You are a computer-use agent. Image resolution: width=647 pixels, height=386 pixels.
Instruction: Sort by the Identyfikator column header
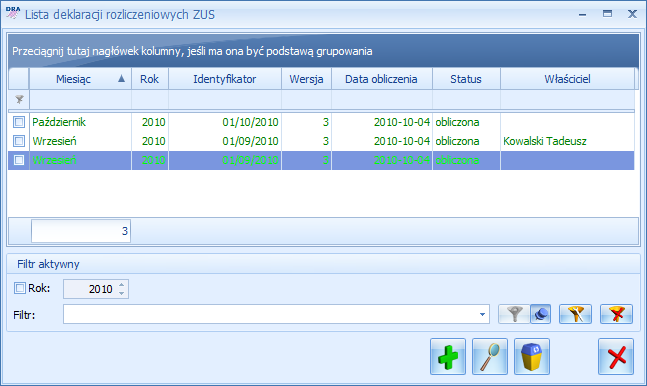[x=225, y=79]
